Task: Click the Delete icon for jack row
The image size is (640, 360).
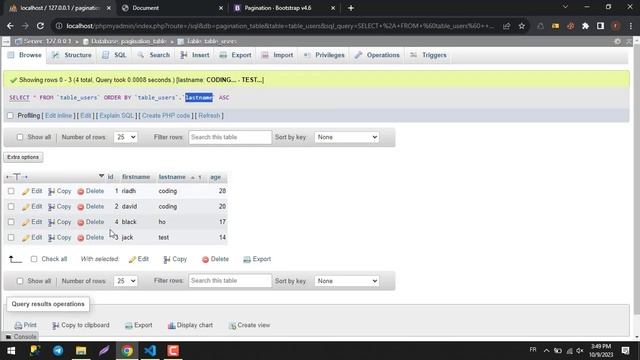Action: pyautogui.click(x=80, y=238)
